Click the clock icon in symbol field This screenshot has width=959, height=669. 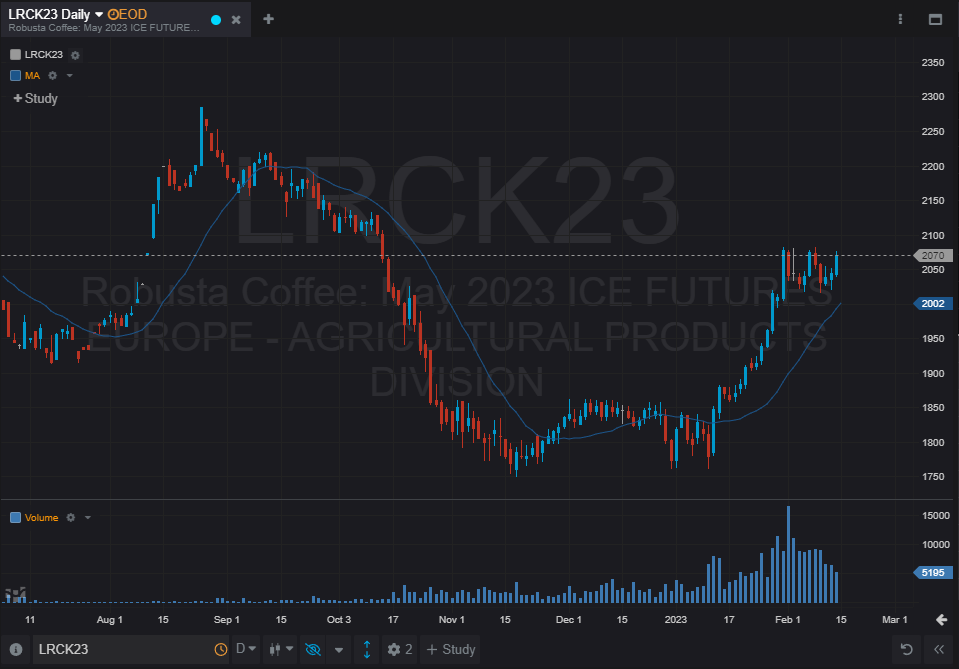coord(221,649)
